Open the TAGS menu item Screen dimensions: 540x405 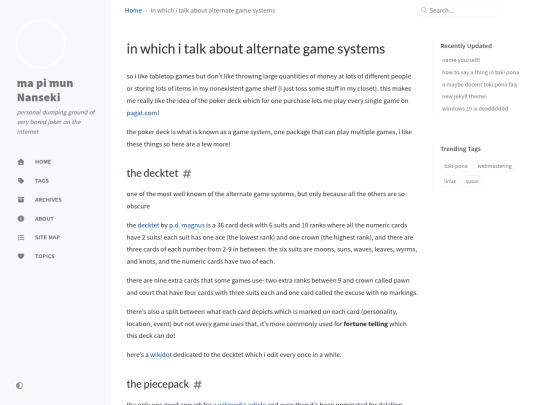[x=42, y=181]
